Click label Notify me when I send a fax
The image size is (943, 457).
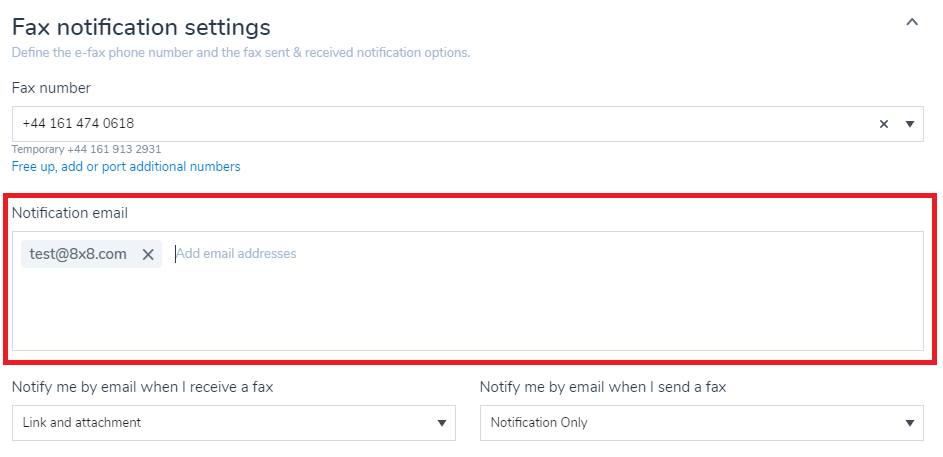pyautogui.click(x=603, y=387)
